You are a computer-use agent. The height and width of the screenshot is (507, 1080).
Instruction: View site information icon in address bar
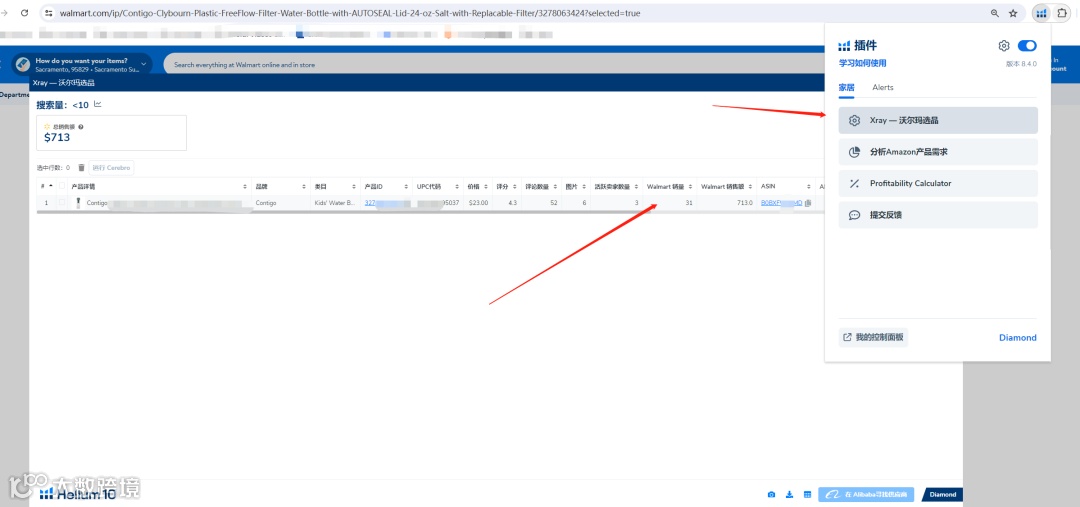(x=49, y=13)
